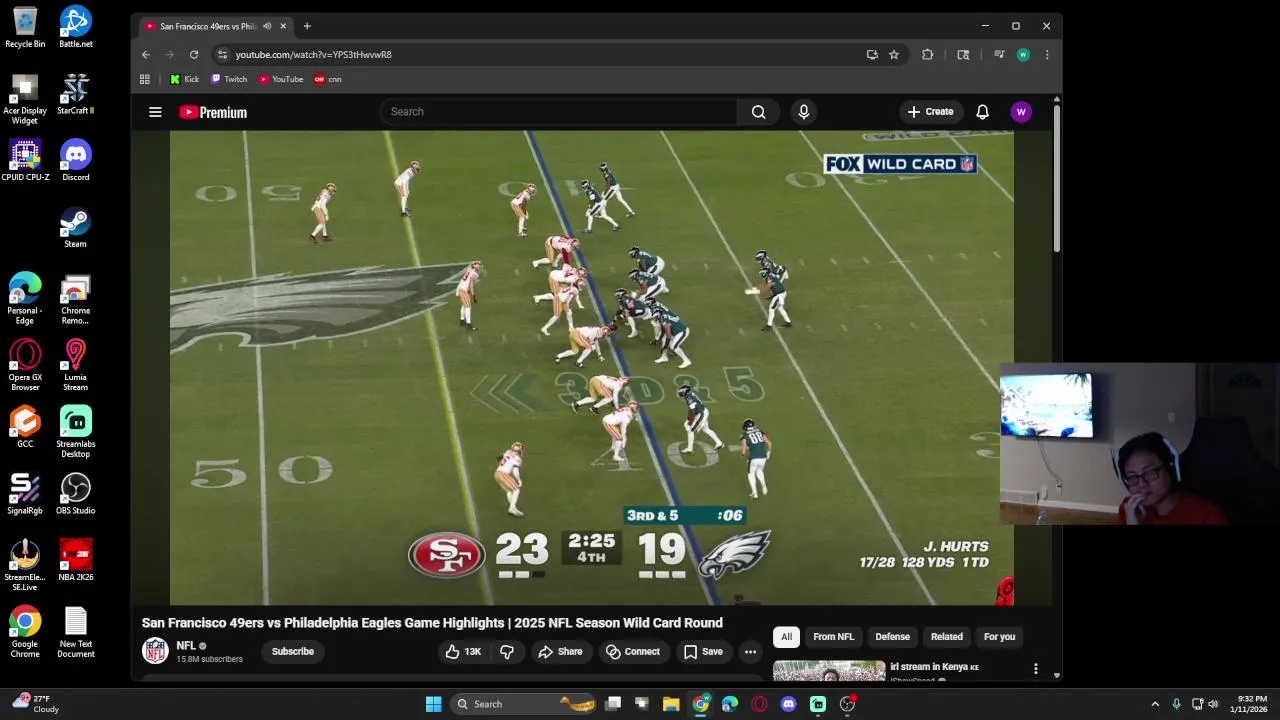Click the YouTube search magnifier button
The height and width of the screenshot is (720, 1280).
click(x=758, y=112)
